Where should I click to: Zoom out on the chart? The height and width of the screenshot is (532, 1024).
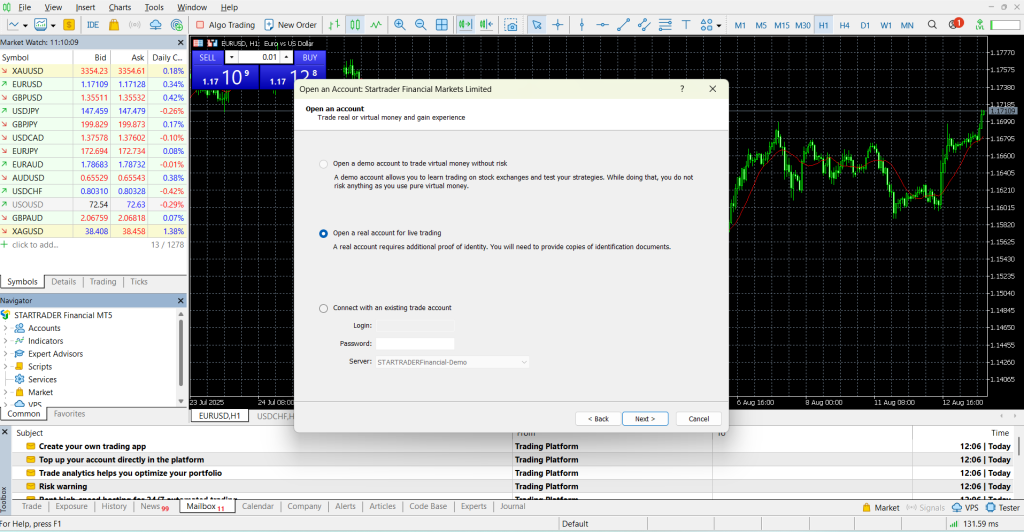421,25
